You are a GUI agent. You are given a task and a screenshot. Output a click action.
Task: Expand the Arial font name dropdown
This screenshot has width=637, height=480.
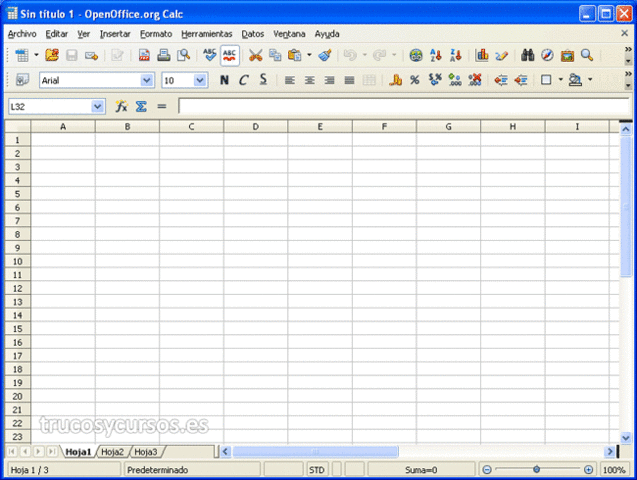pos(147,80)
